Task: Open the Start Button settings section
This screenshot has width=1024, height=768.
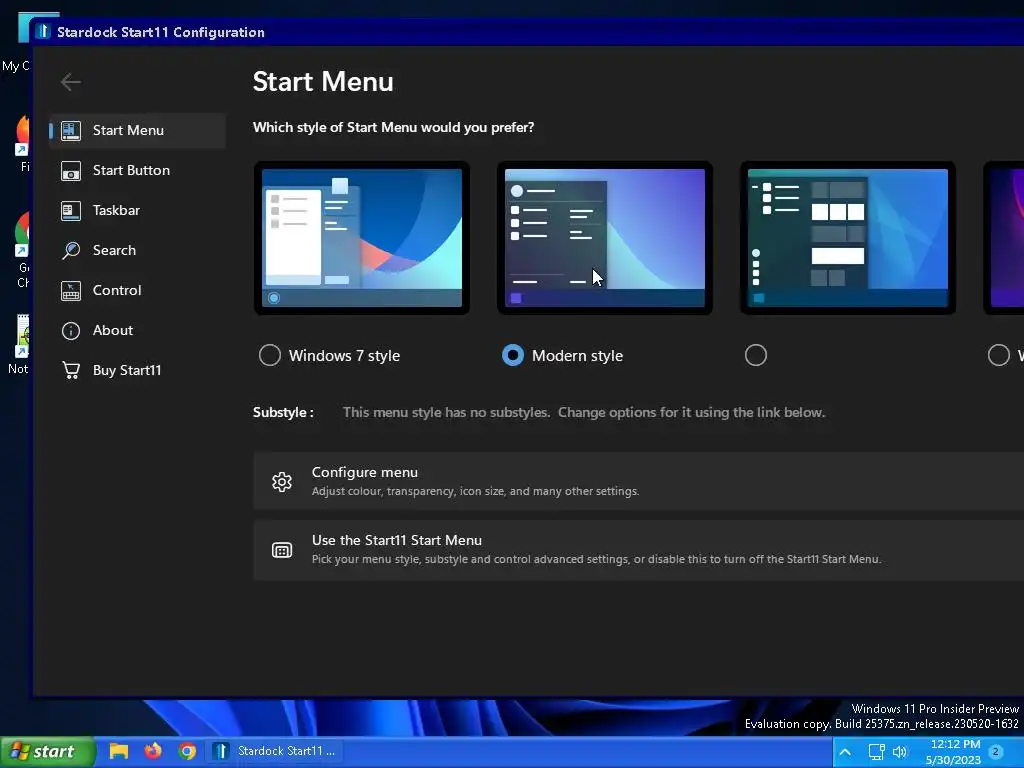Action: click(x=138, y=170)
